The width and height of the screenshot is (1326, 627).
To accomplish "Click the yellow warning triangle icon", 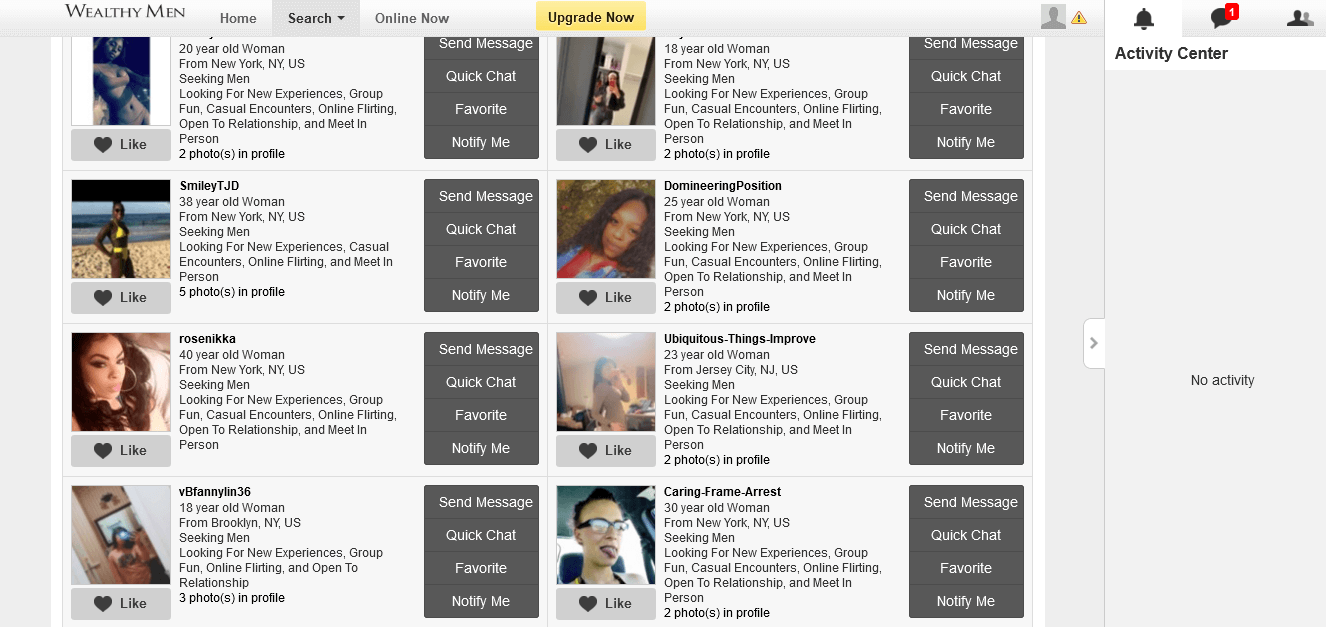I will click(x=1079, y=18).
